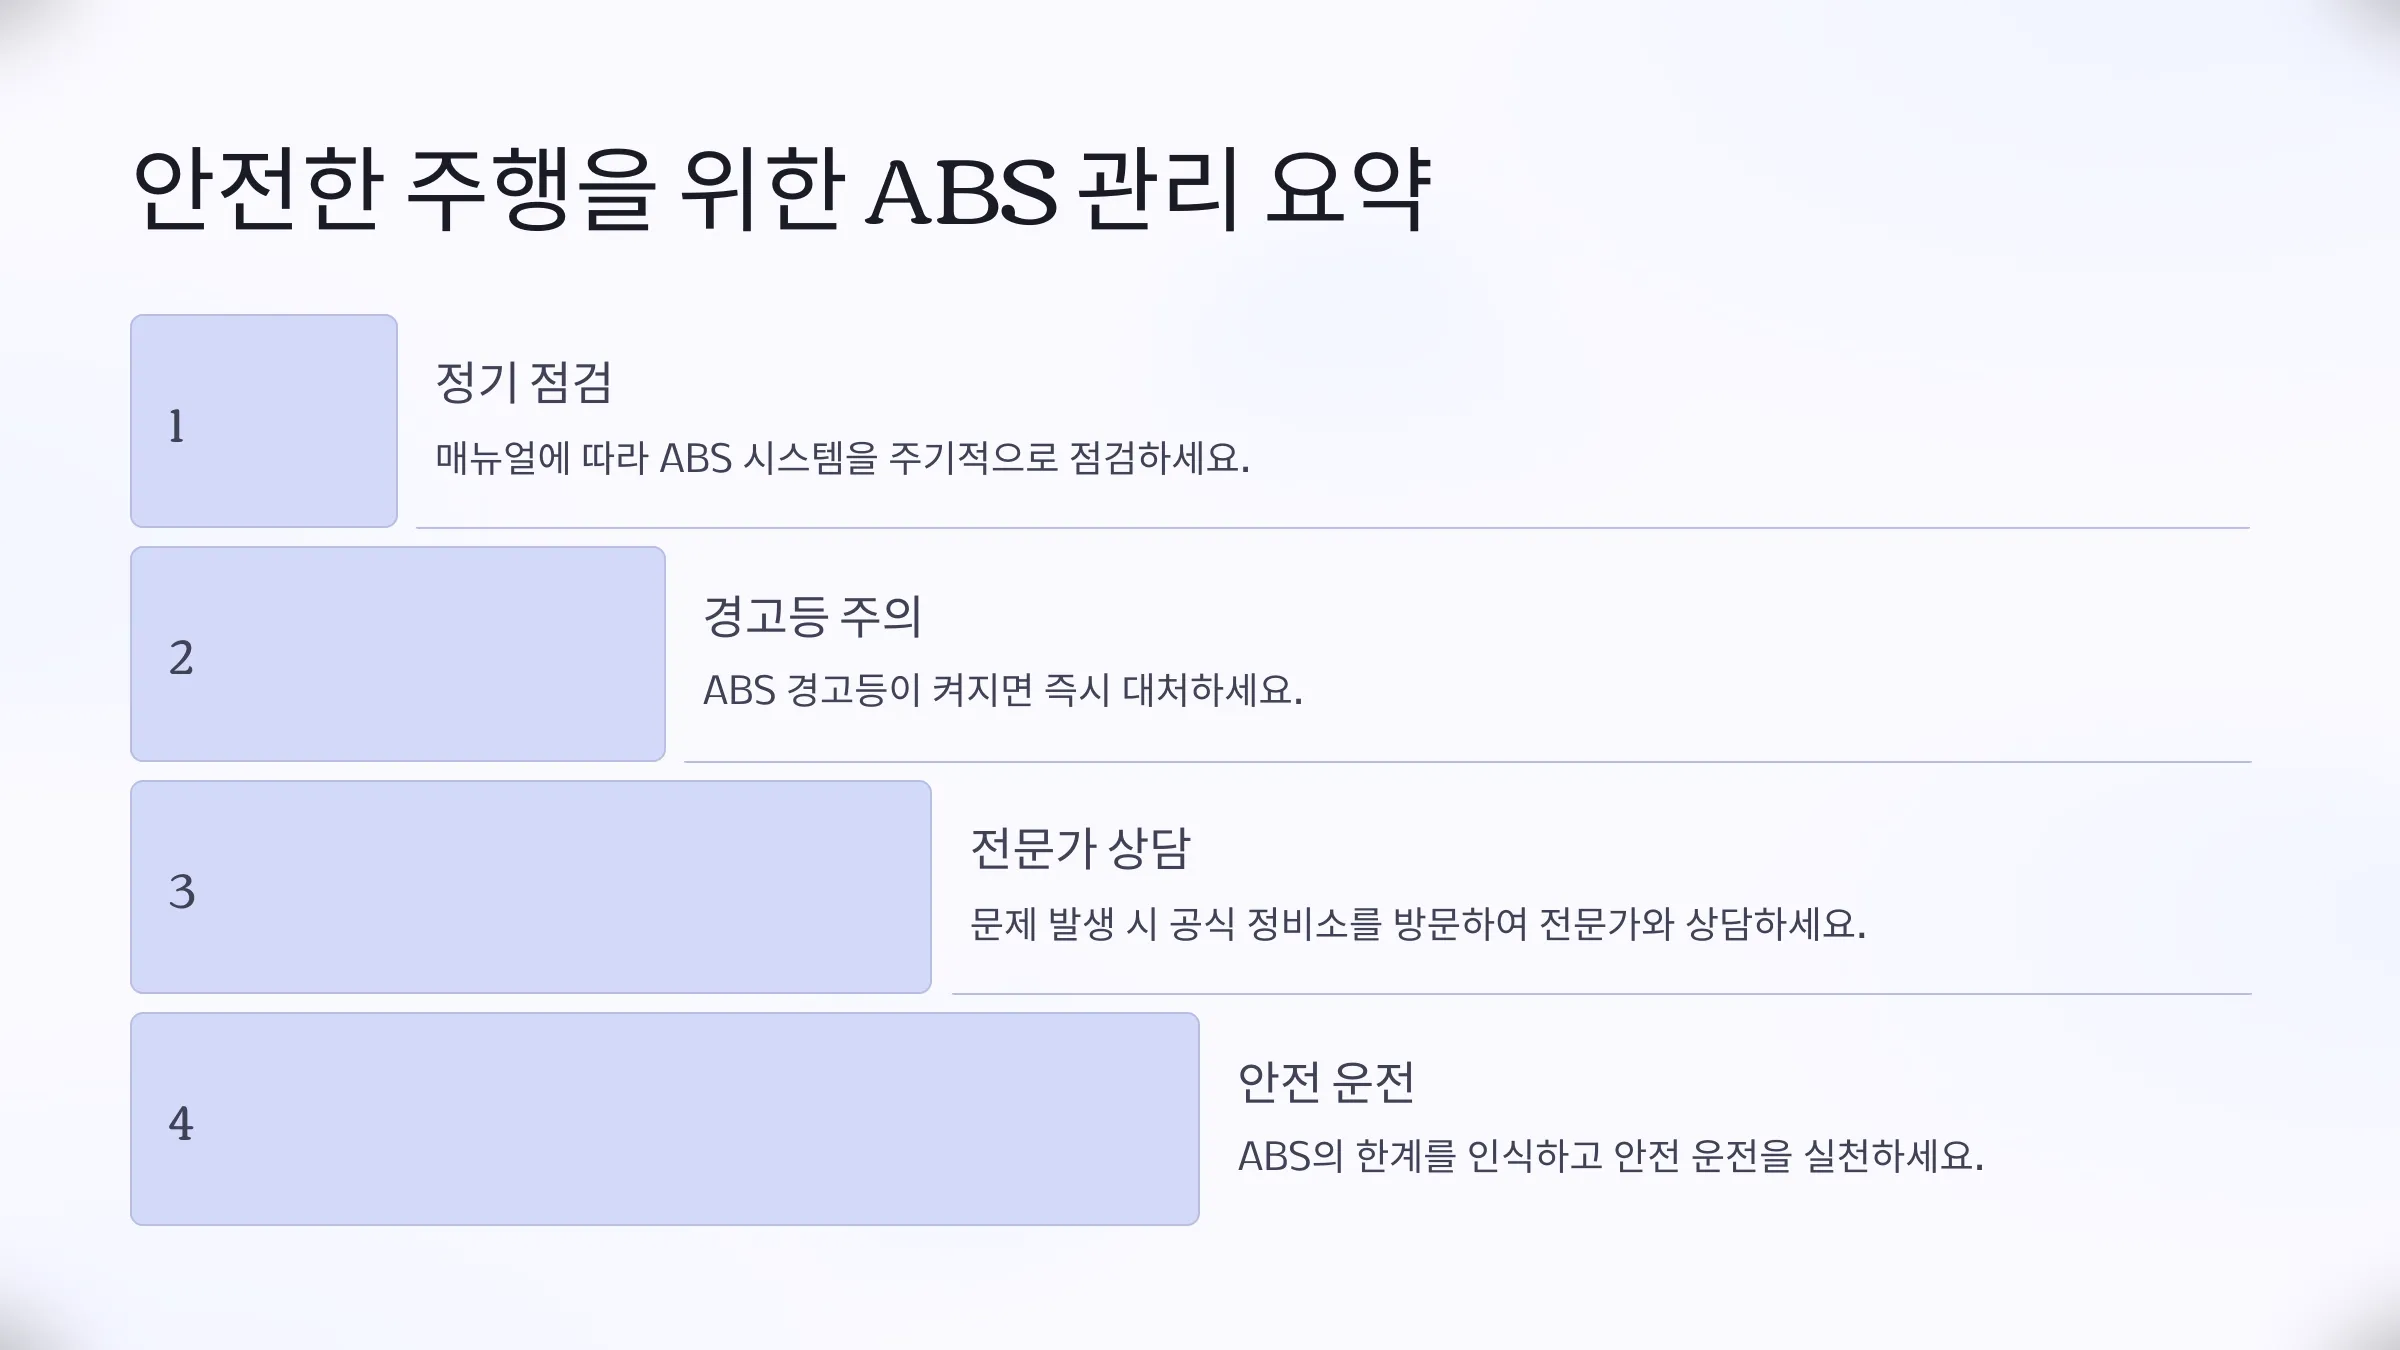Click the heading 전문가 상담
This screenshot has height=1350, width=2400.
tap(1080, 848)
